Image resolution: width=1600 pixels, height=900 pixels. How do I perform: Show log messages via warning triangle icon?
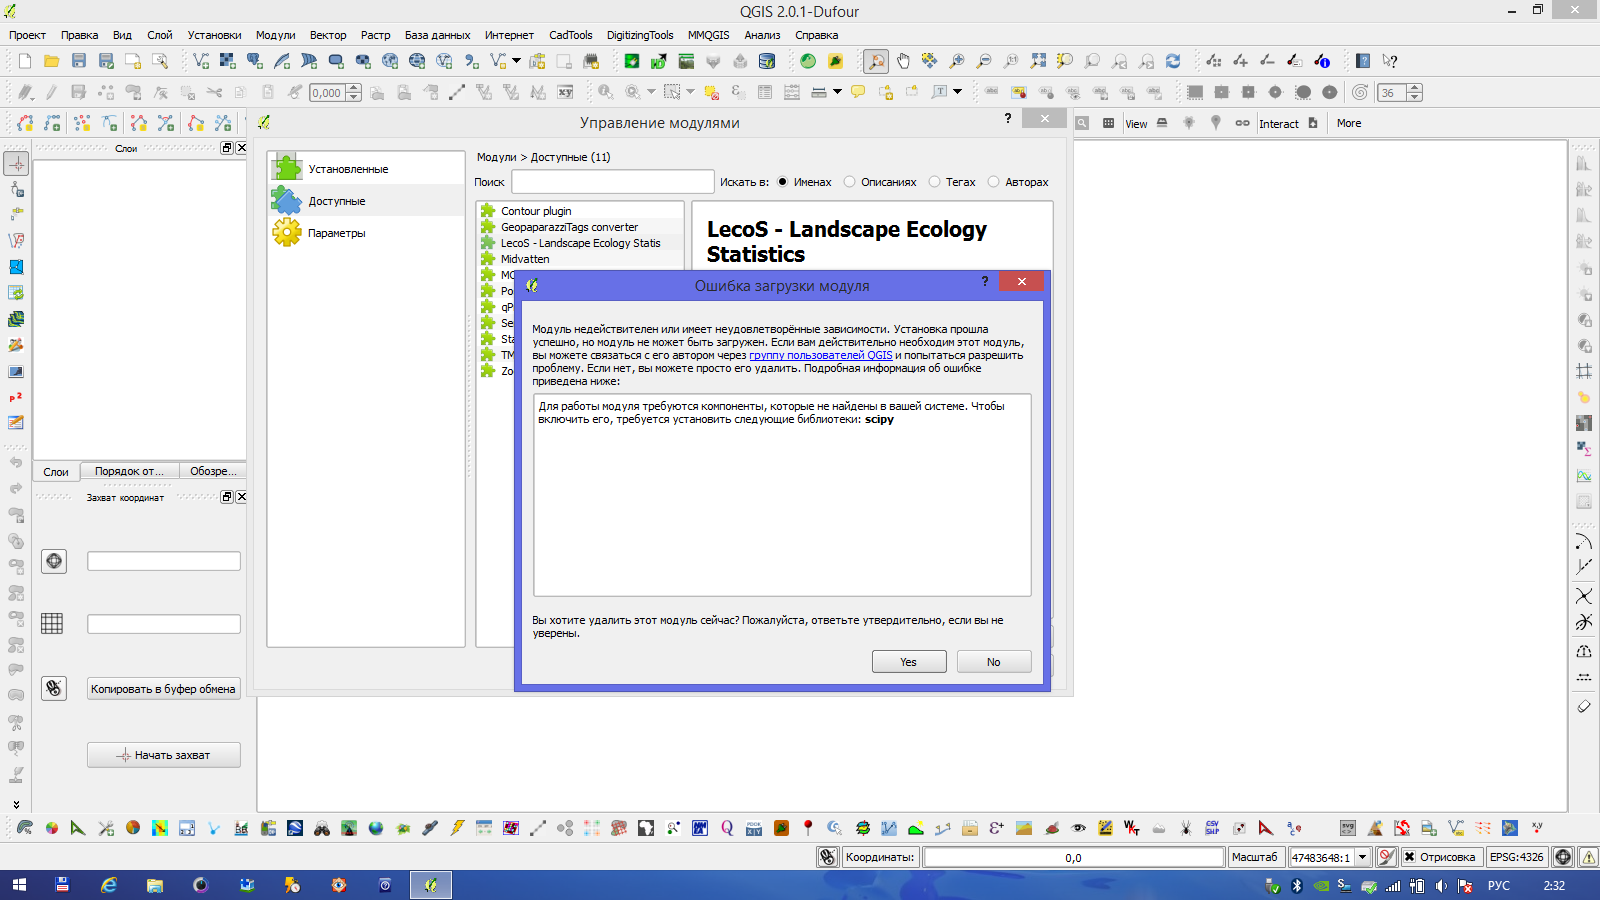[1588, 857]
